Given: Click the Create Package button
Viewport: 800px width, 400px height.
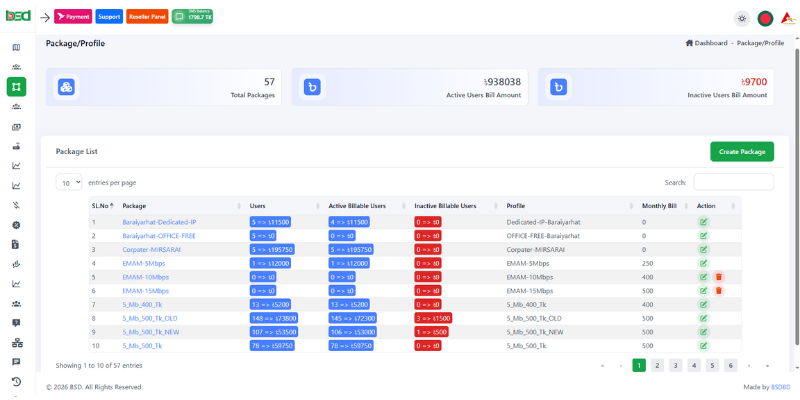Looking at the screenshot, I should (x=741, y=151).
